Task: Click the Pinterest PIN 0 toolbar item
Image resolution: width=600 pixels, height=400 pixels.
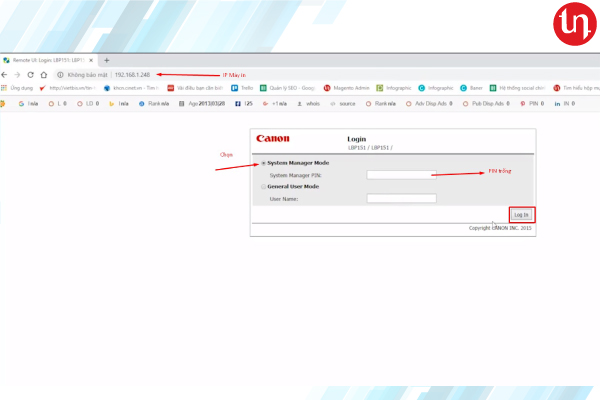Action: [532, 104]
